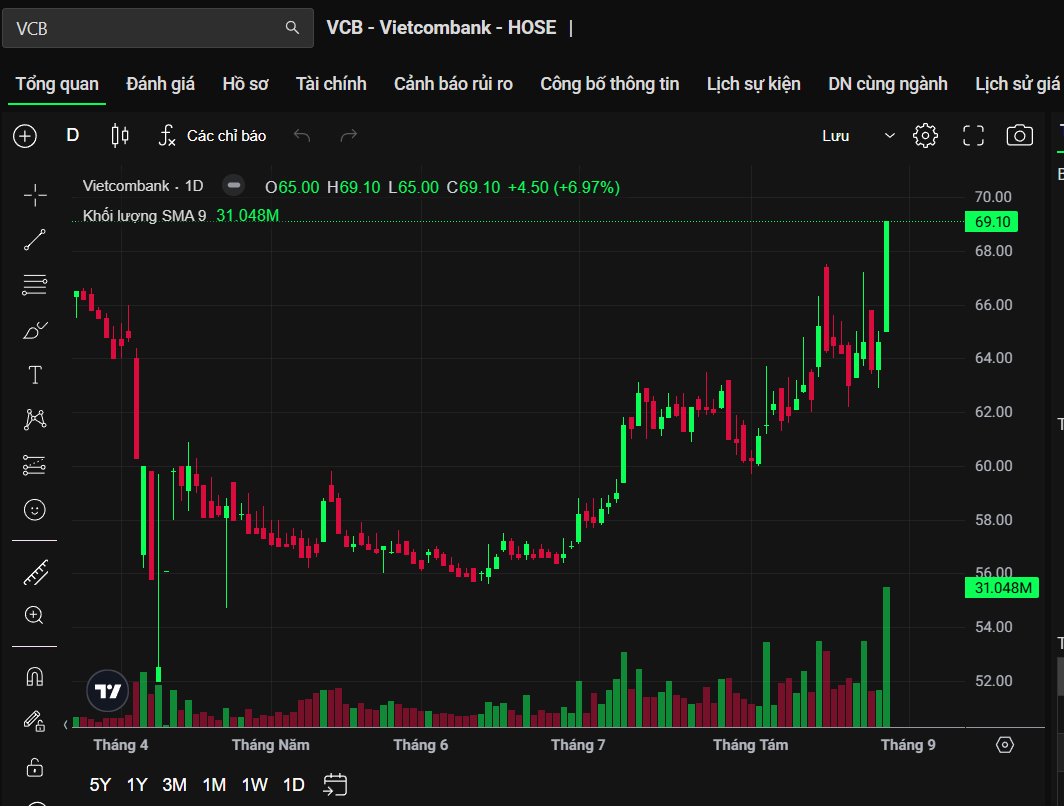The width and height of the screenshot is (1064, 806).
Task: Open chart settings gear
Action: (x=926, y=136)
